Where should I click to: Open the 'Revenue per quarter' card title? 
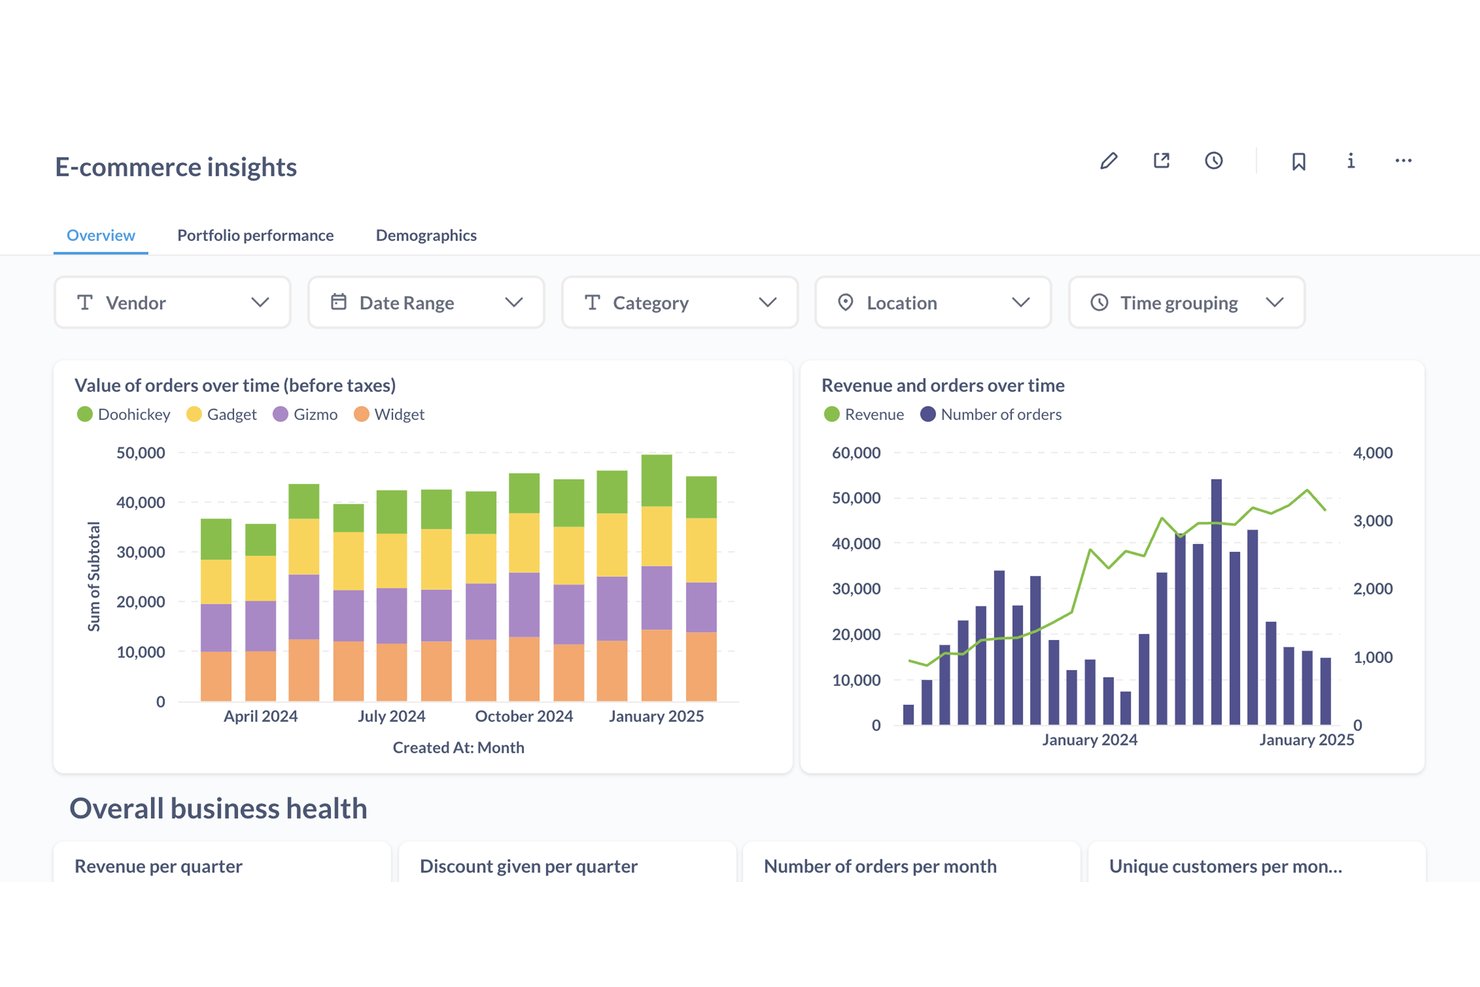[x=158, y=866]
